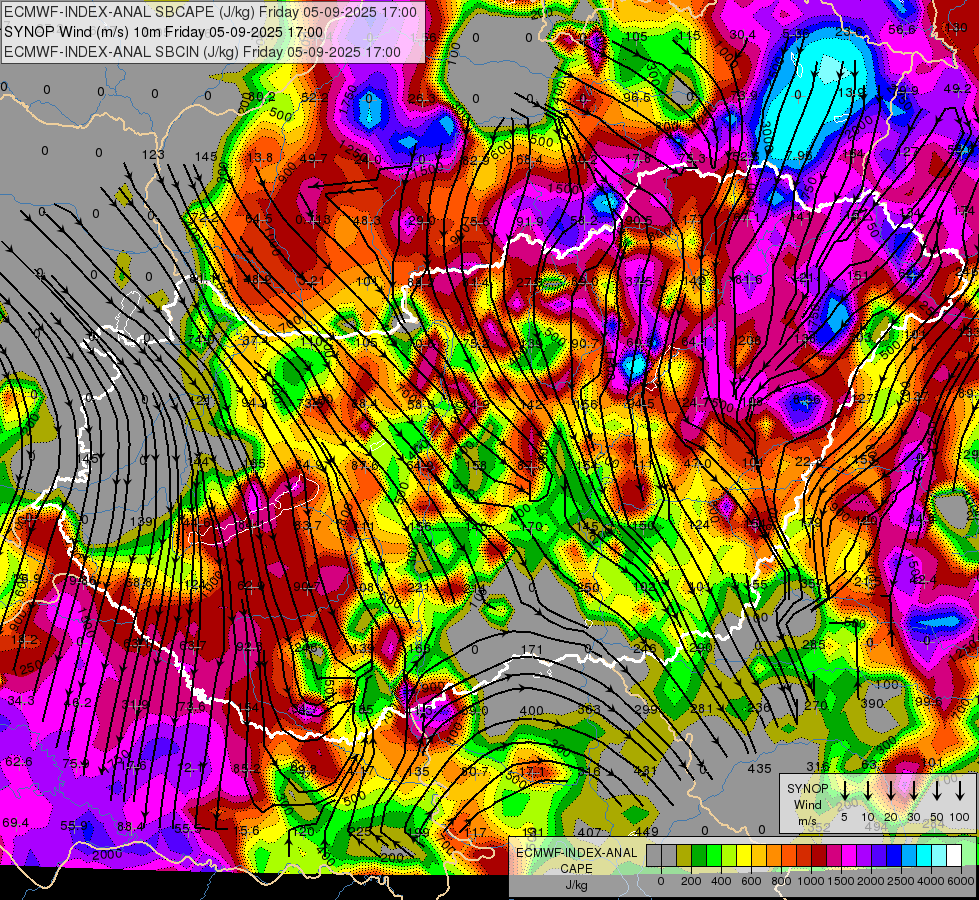
Task: Click the map value 221
Action: pos(418,588)
